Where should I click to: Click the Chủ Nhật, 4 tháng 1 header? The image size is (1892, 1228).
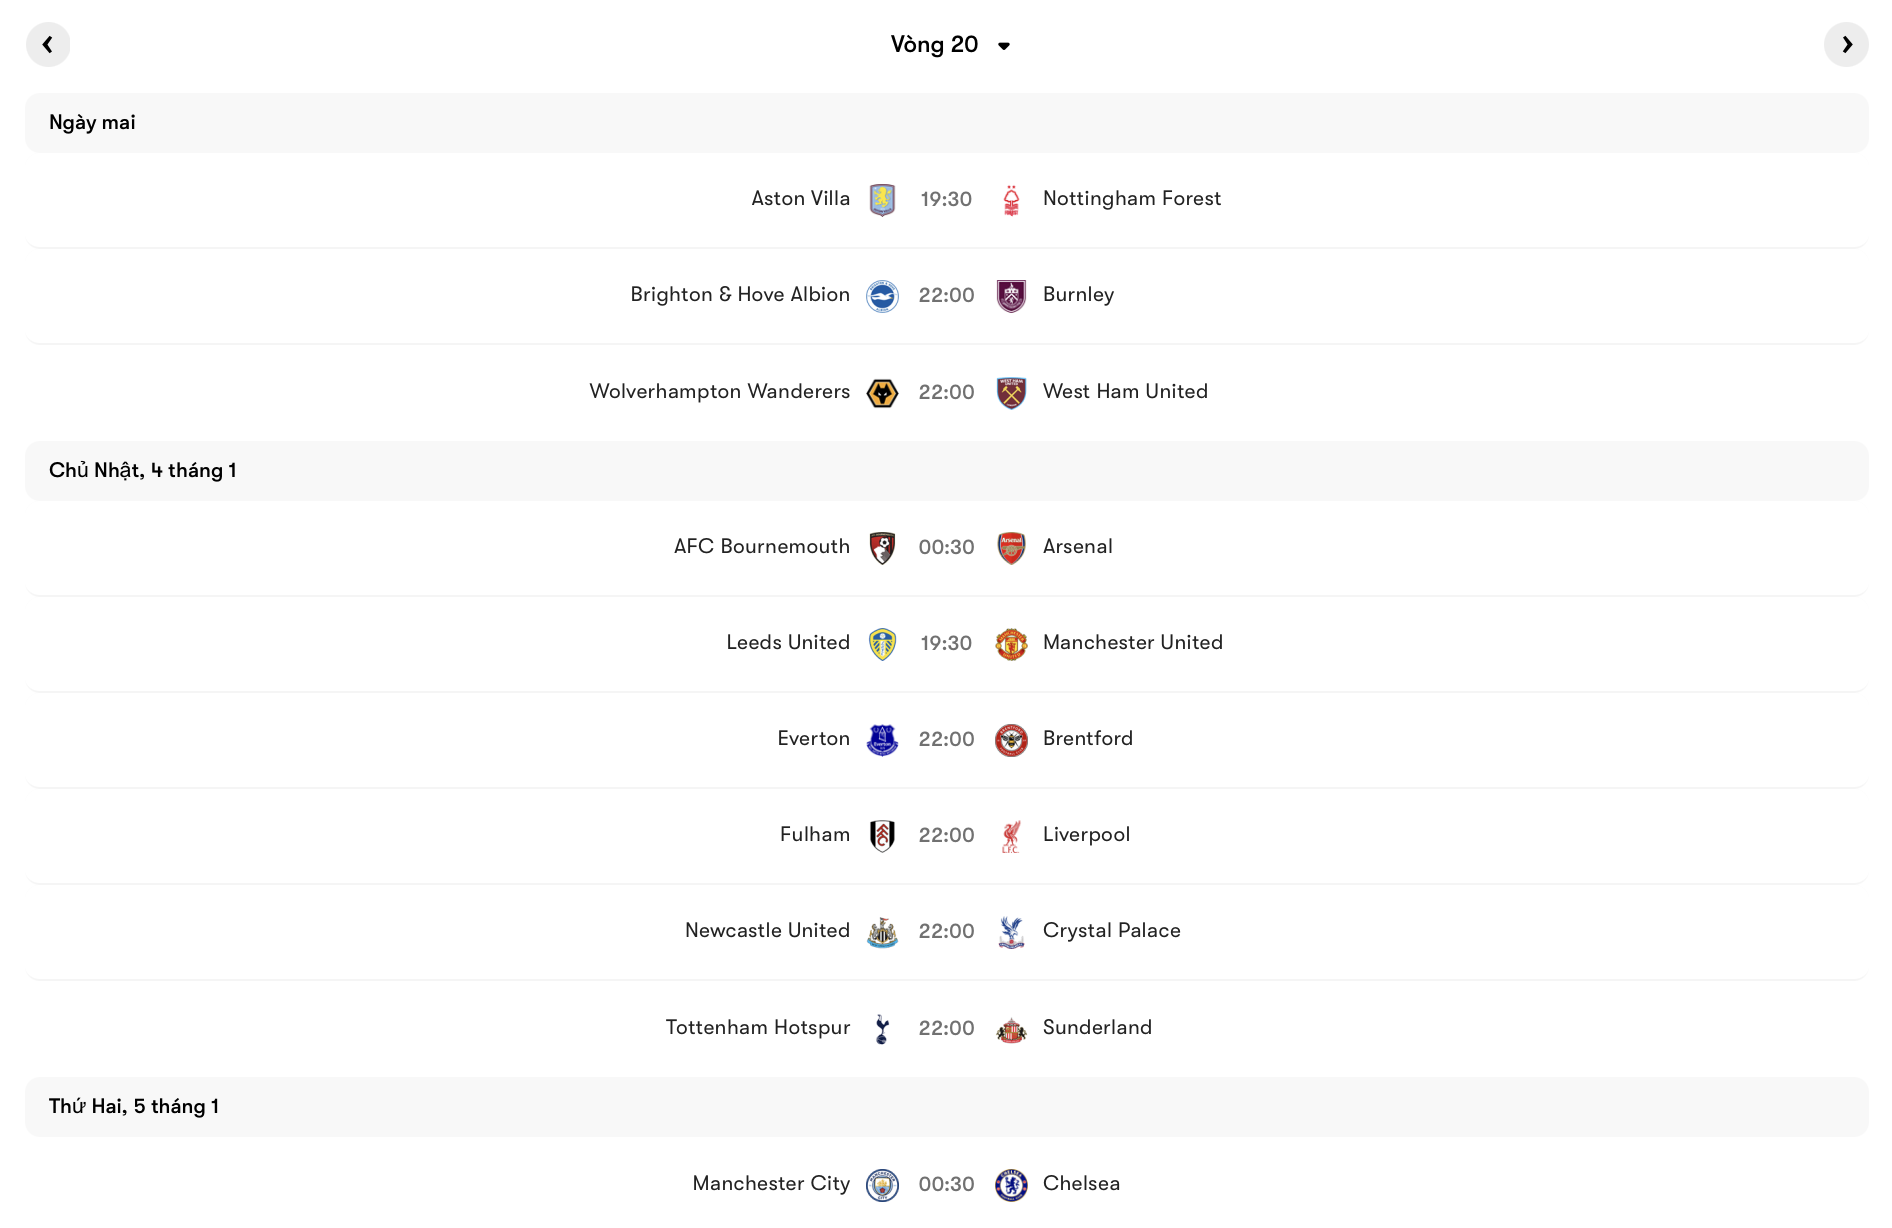(x=143, y=470)
